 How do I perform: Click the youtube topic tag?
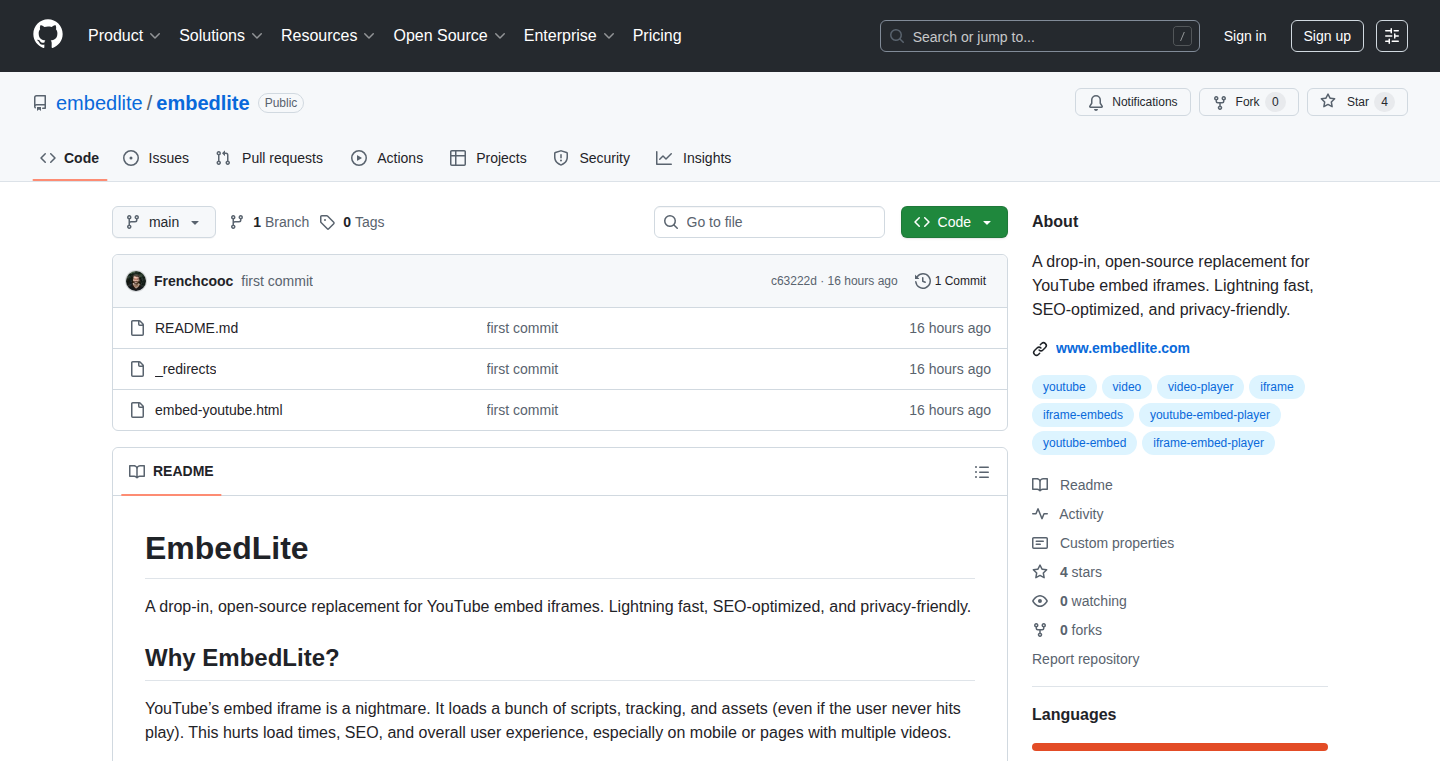(1064, 387)
